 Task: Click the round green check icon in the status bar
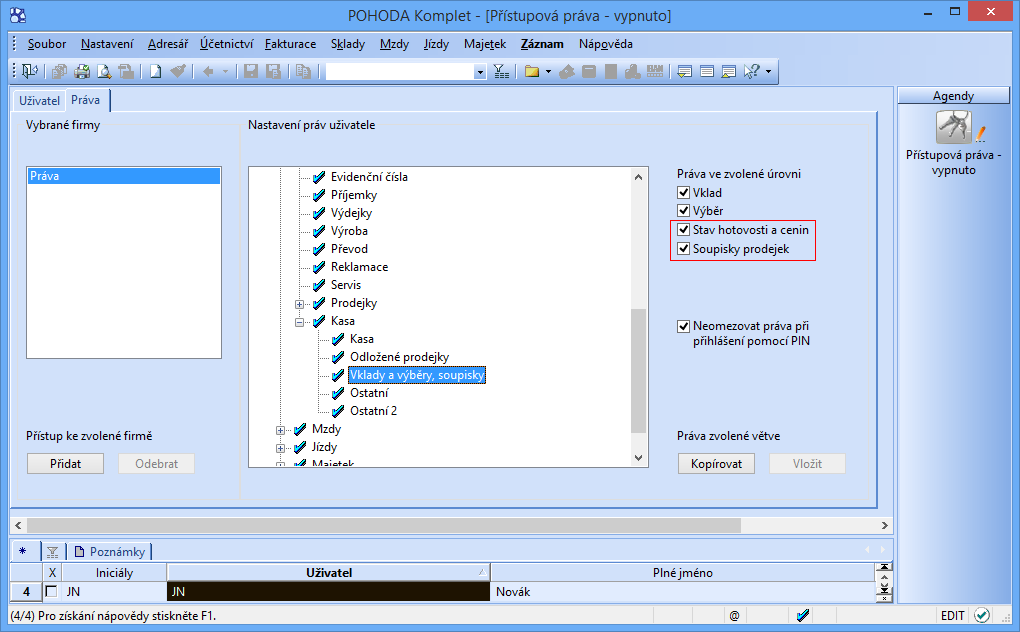[982, 615]
